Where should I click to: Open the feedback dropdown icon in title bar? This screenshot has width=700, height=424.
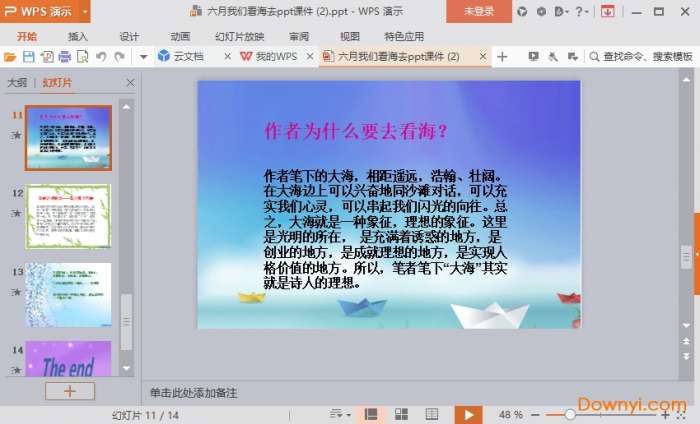(x=561, y=12)
